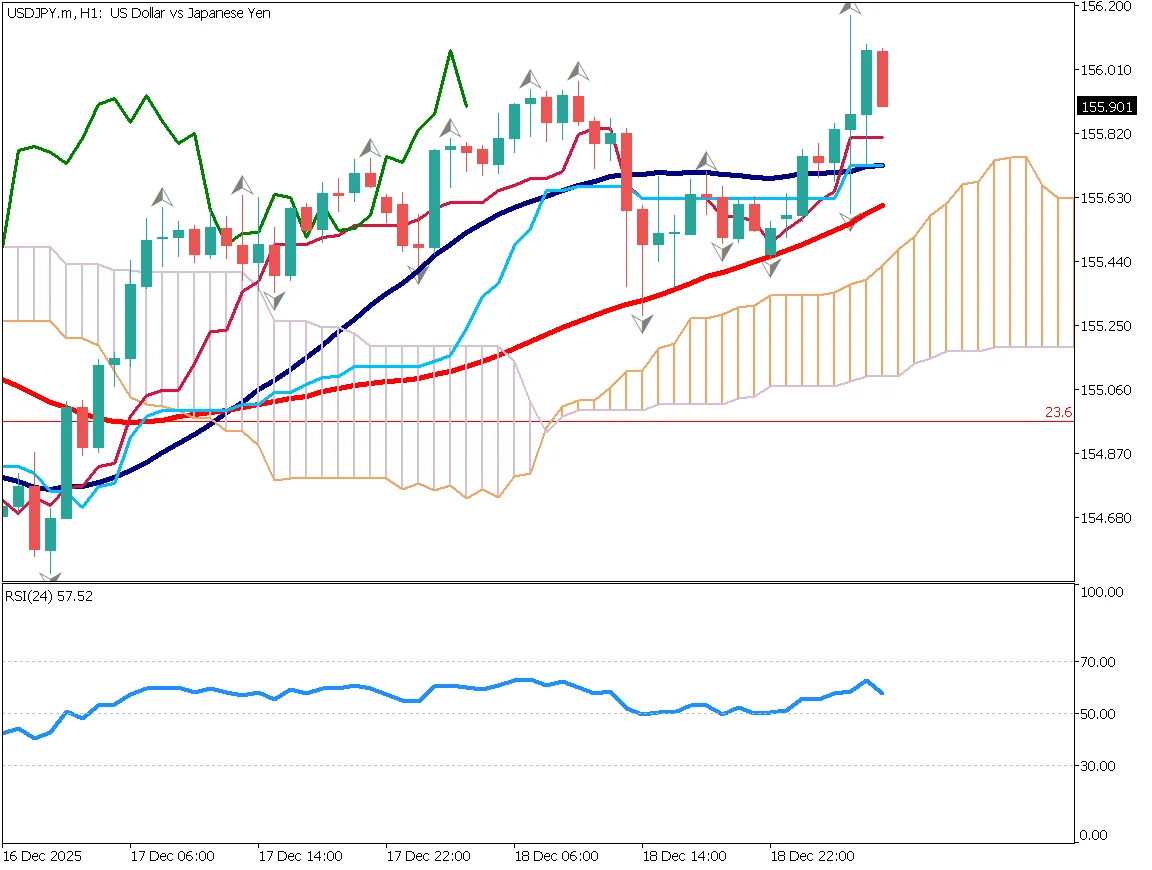Click the down-arrow marker below the 16 Dec lows
Viewport: 1152px width, 870px height.
pyautogui.click(x=51, y=575)
